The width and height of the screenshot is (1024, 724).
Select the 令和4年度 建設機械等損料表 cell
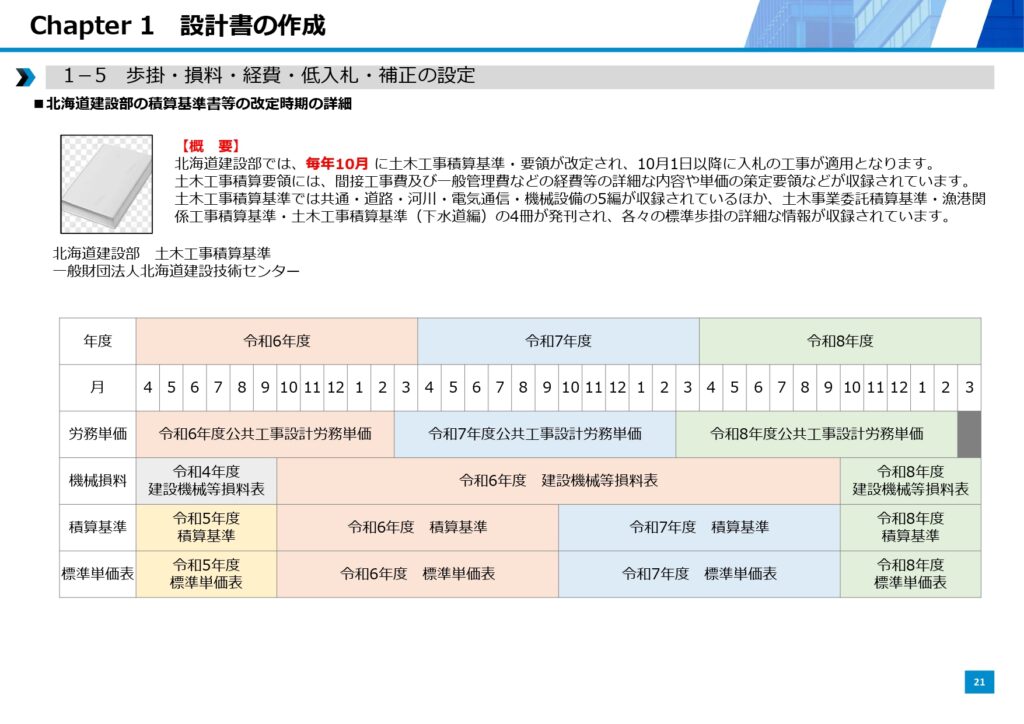click(x=206, y=480)
